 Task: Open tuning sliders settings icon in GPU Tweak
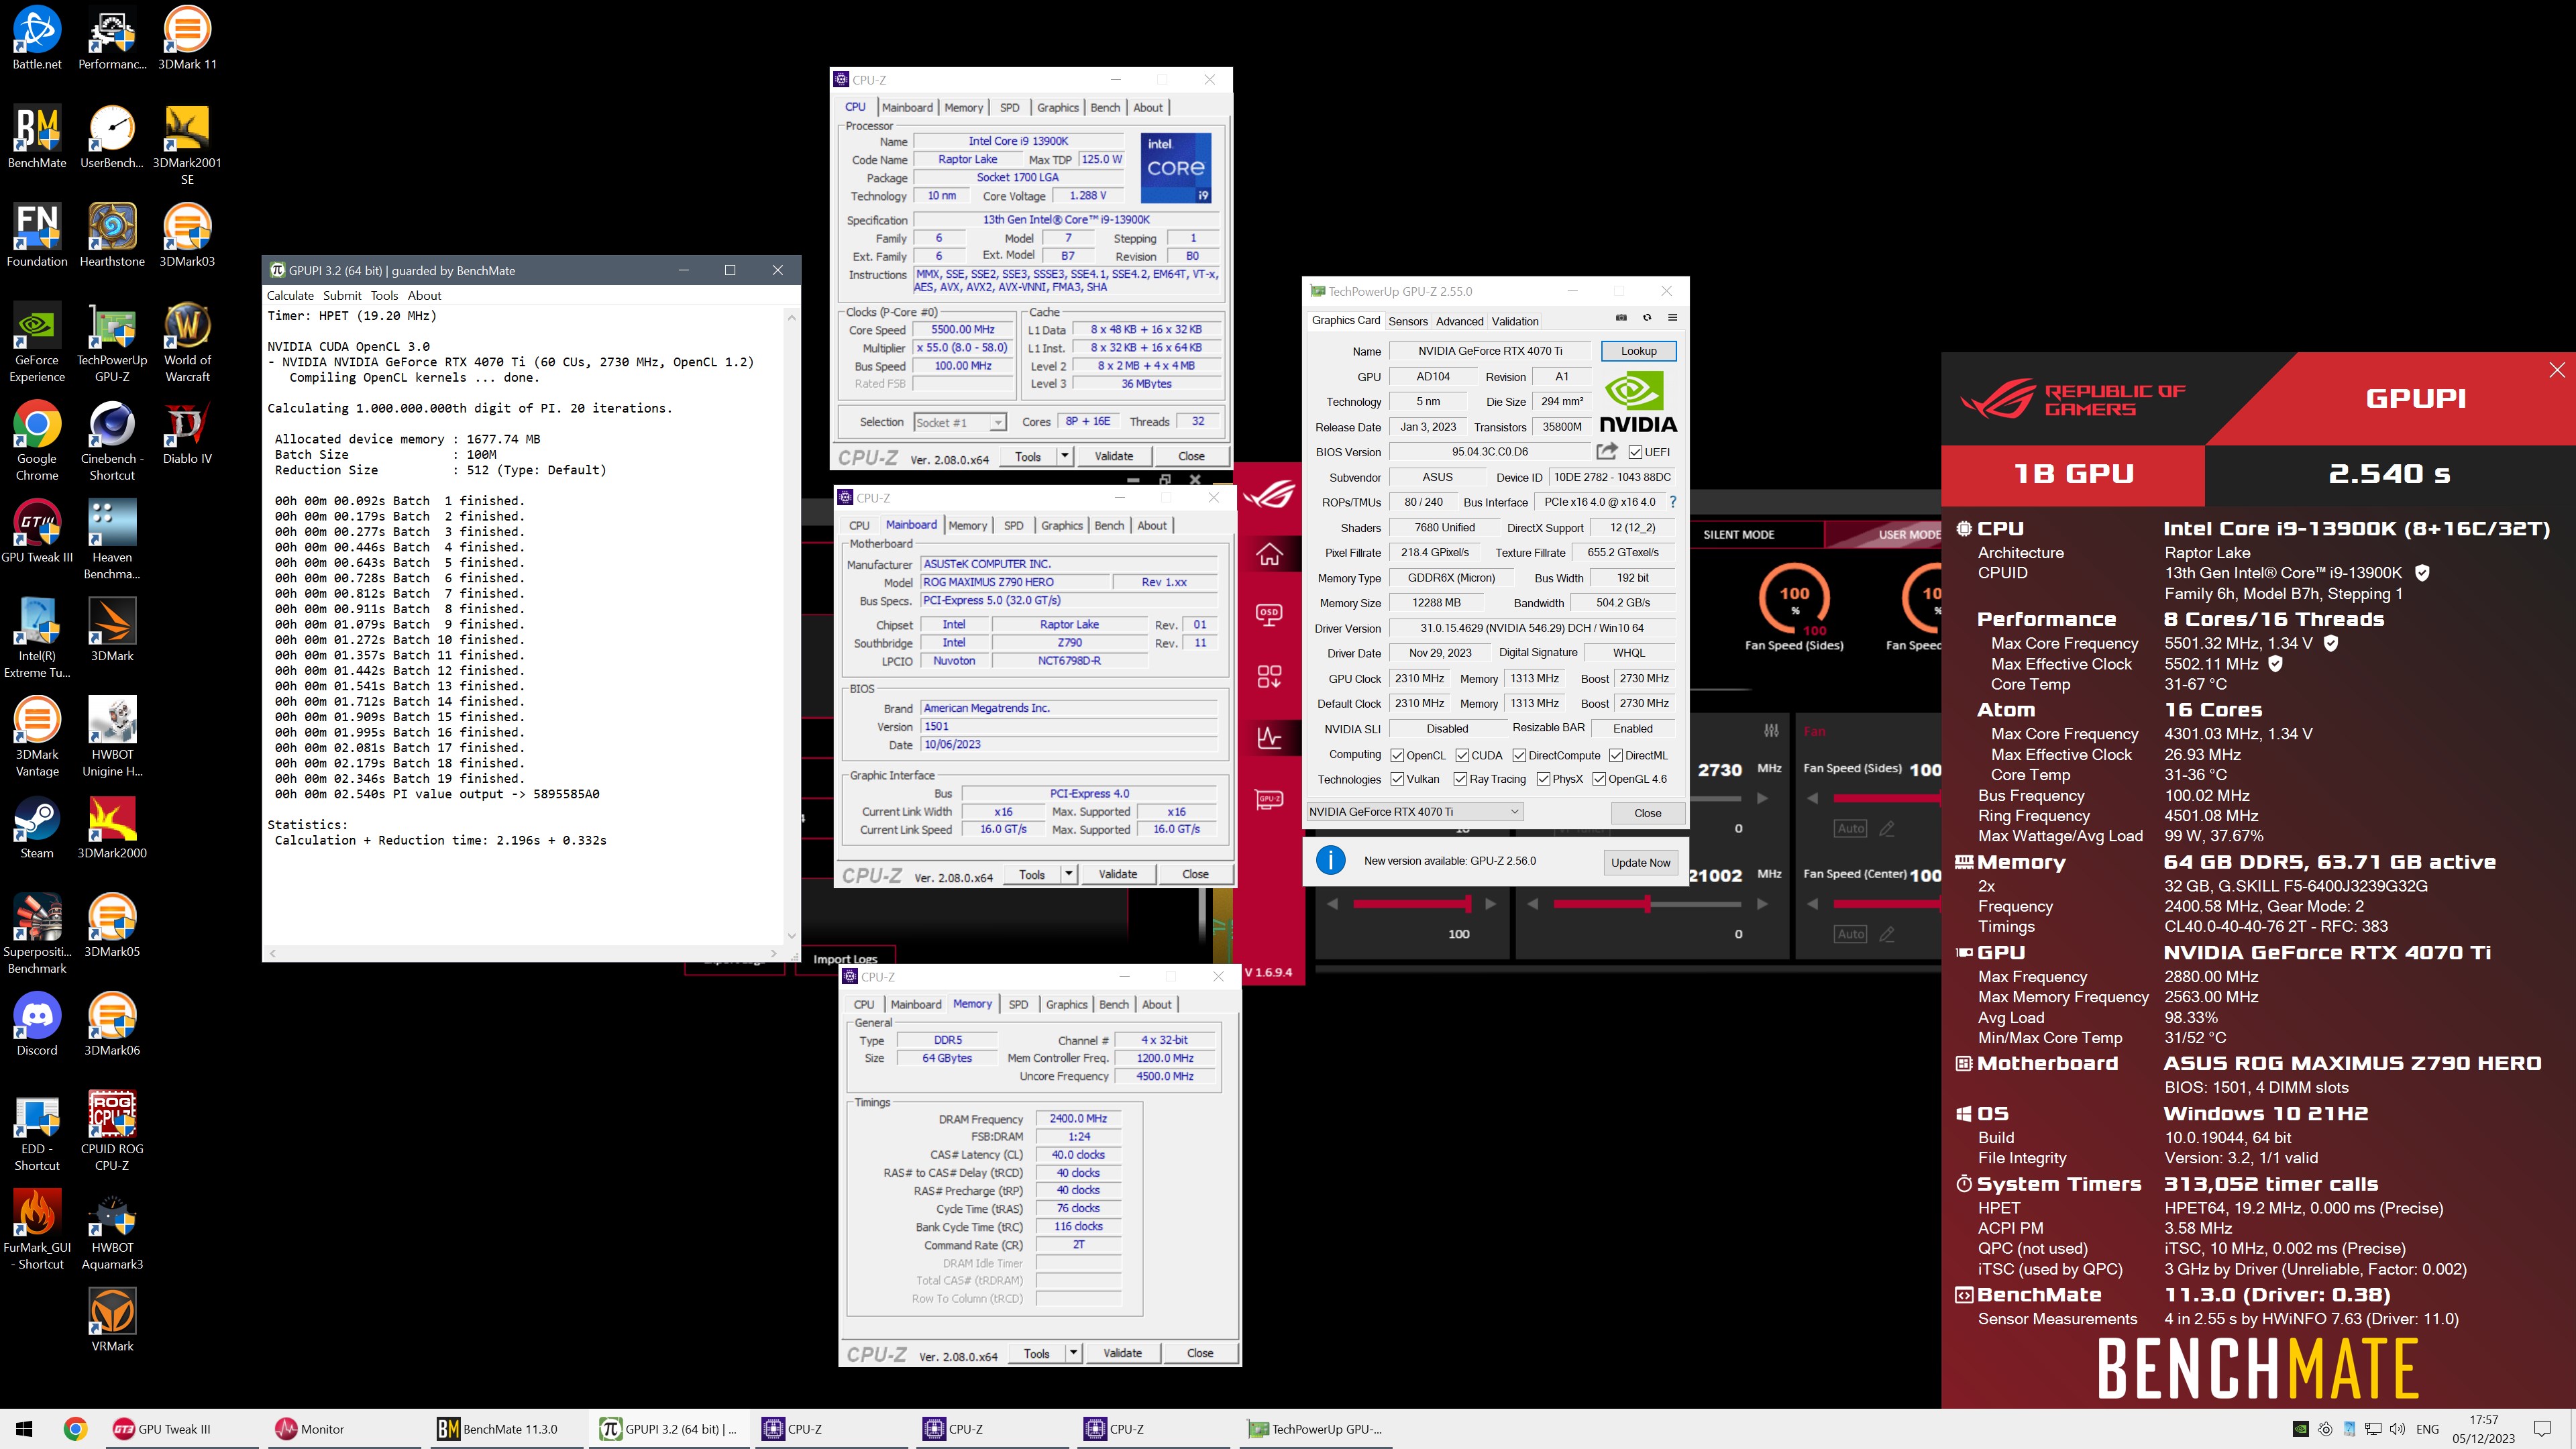(1771, 731)
